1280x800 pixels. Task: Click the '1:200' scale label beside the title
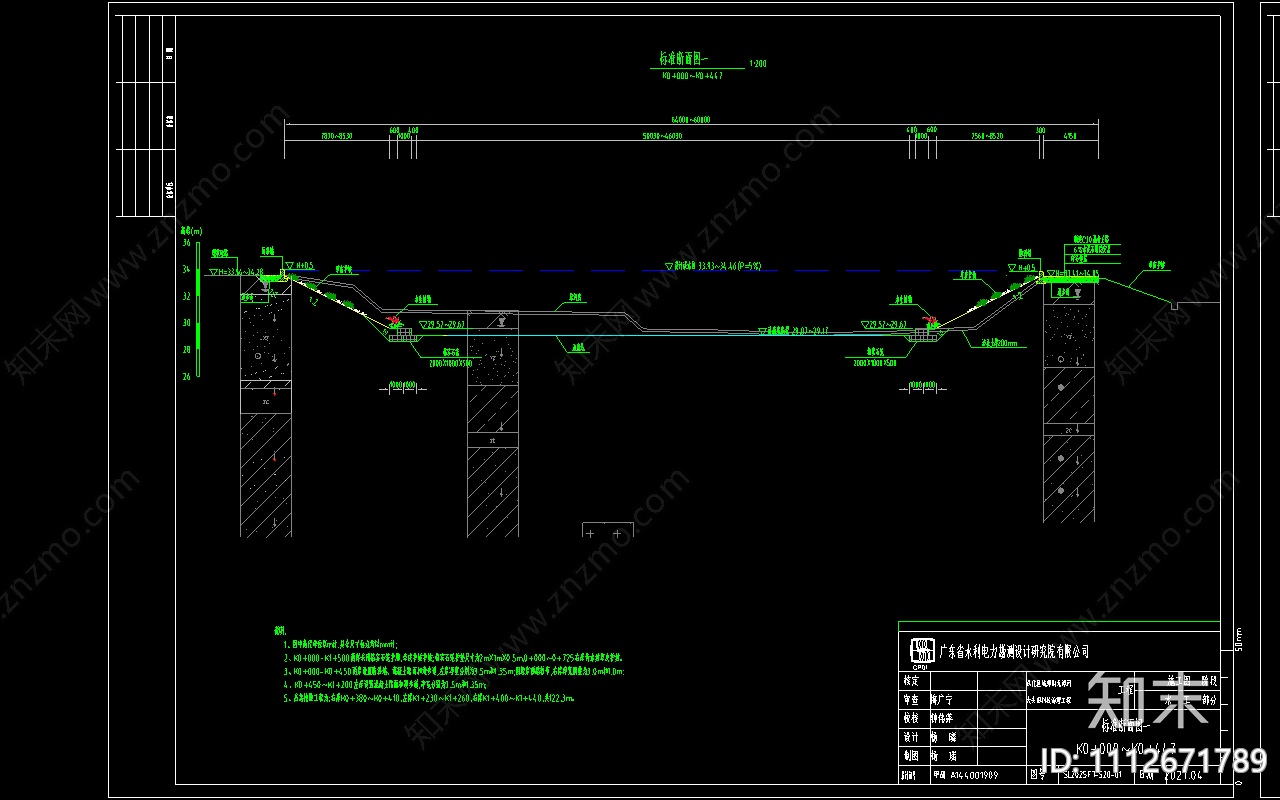tap(757, 63)
